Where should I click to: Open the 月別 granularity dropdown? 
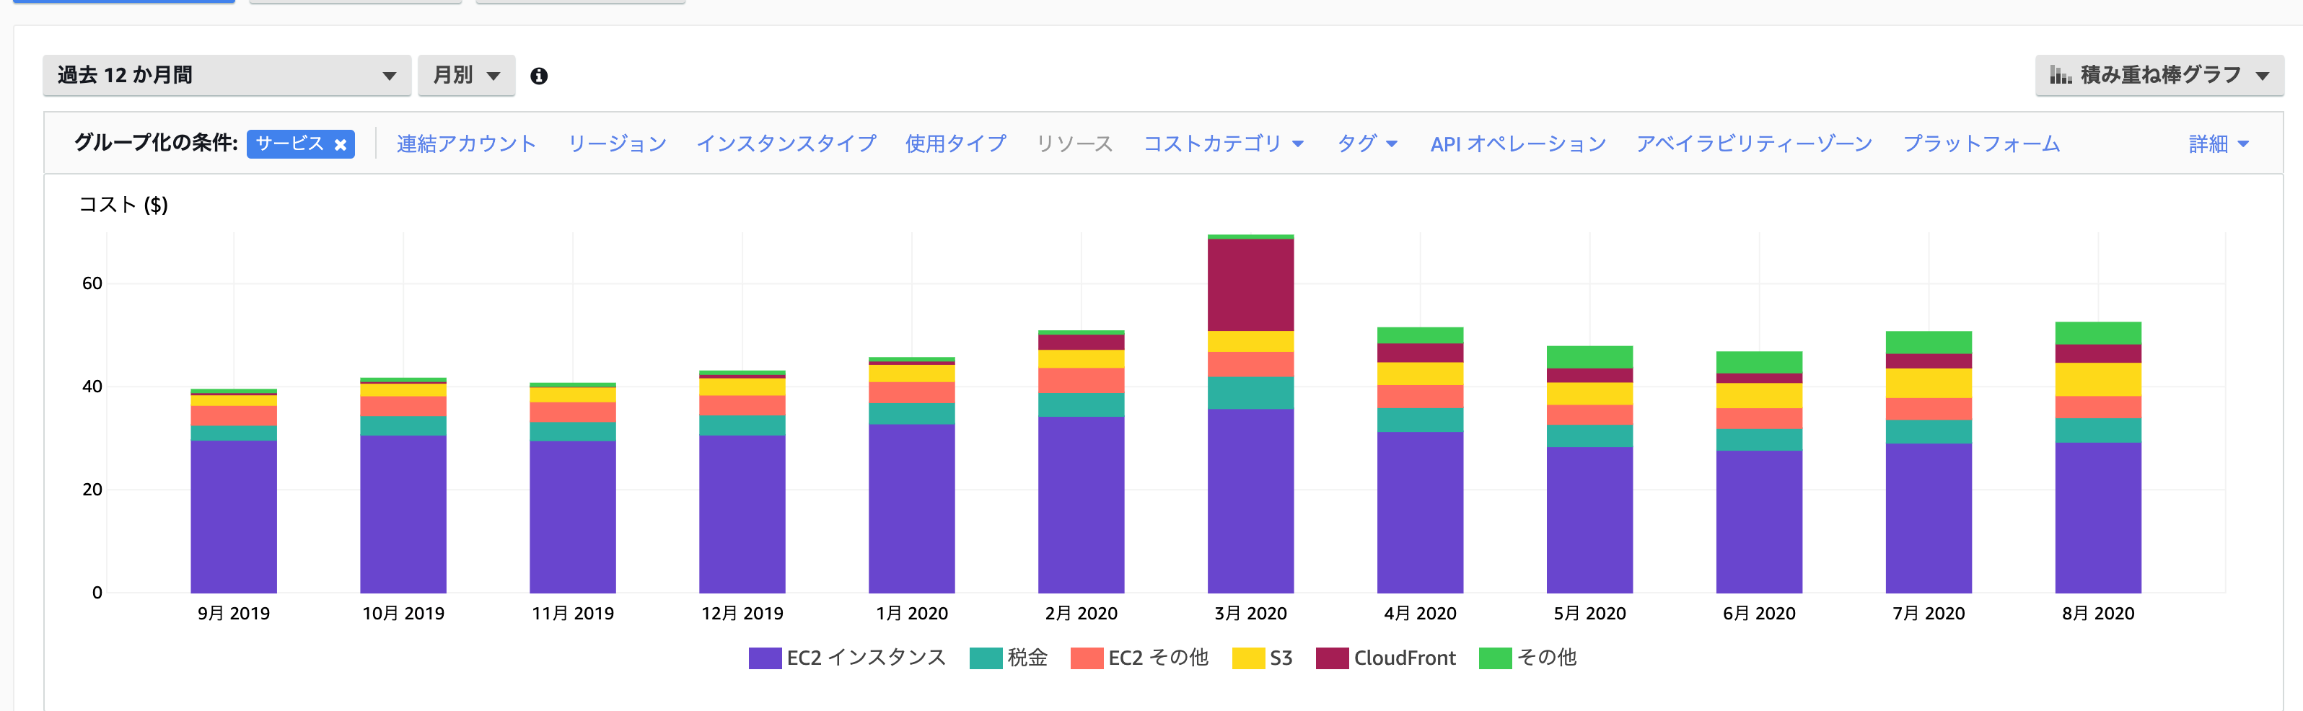(466, 76)
